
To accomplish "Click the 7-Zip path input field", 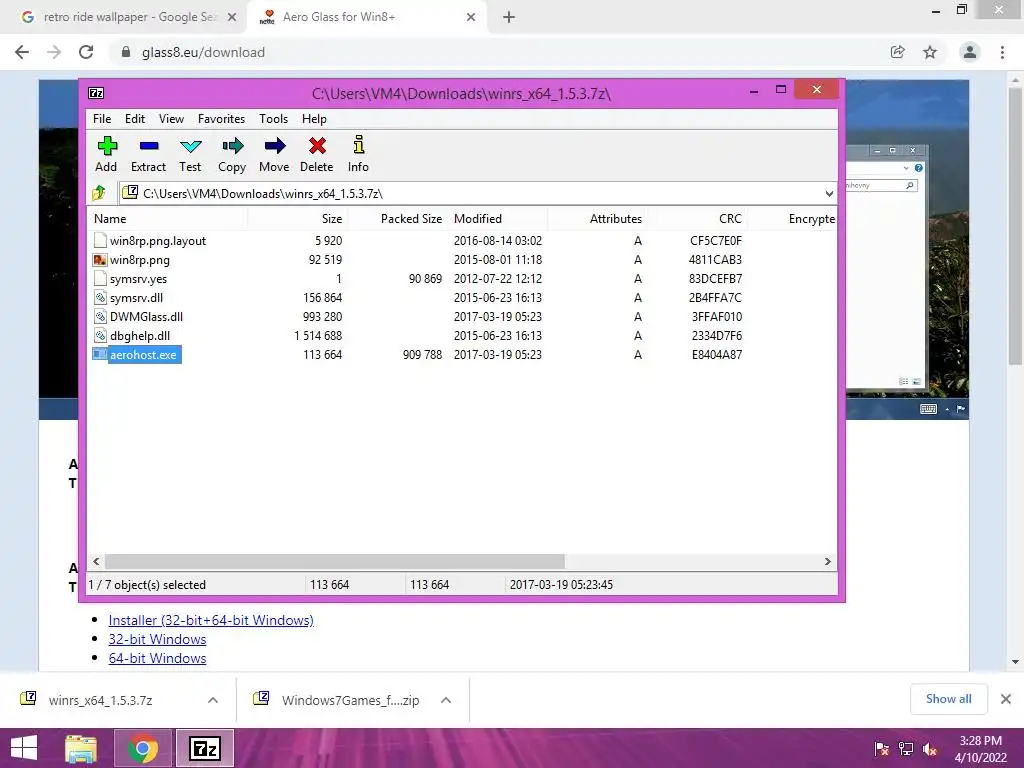I will tap(477, 193).
